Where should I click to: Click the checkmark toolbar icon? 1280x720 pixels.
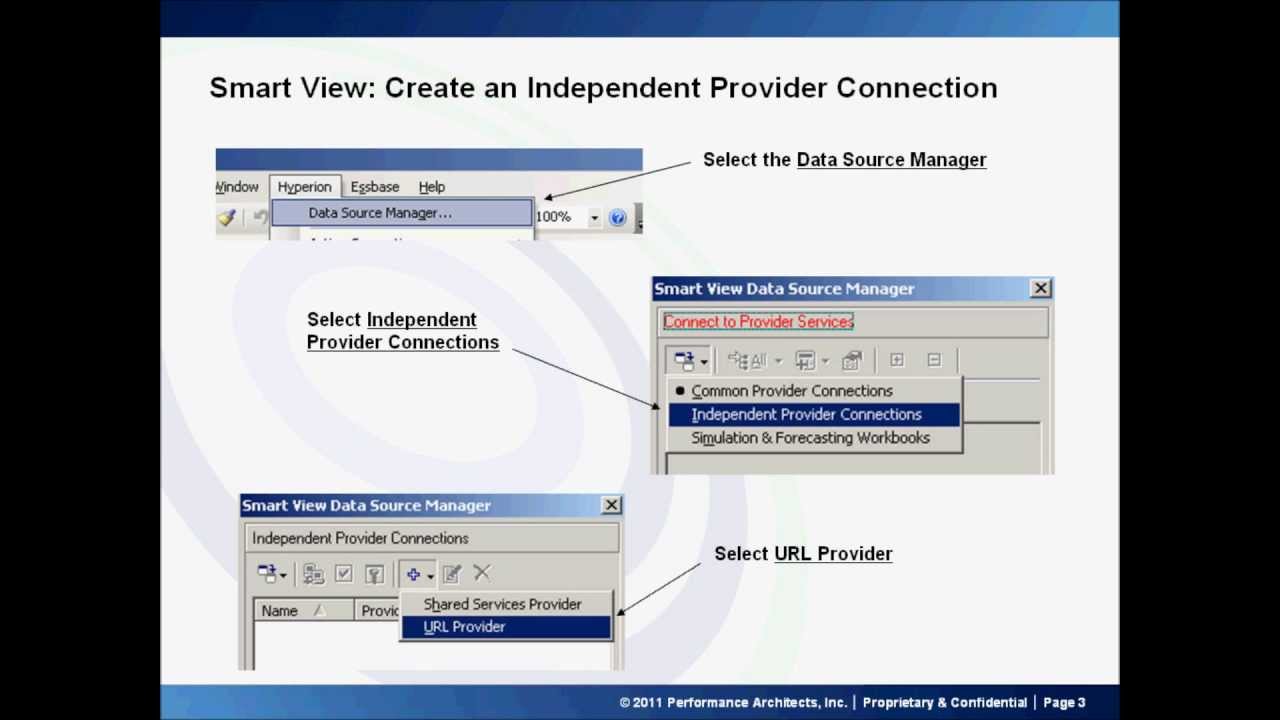coord(344,574)
